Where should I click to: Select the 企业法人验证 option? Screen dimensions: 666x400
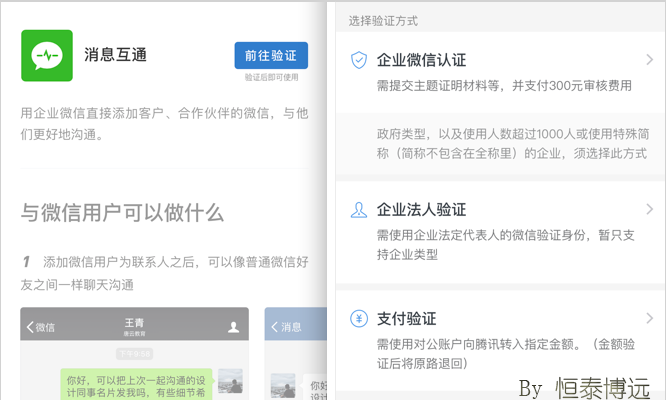point(500,232)
